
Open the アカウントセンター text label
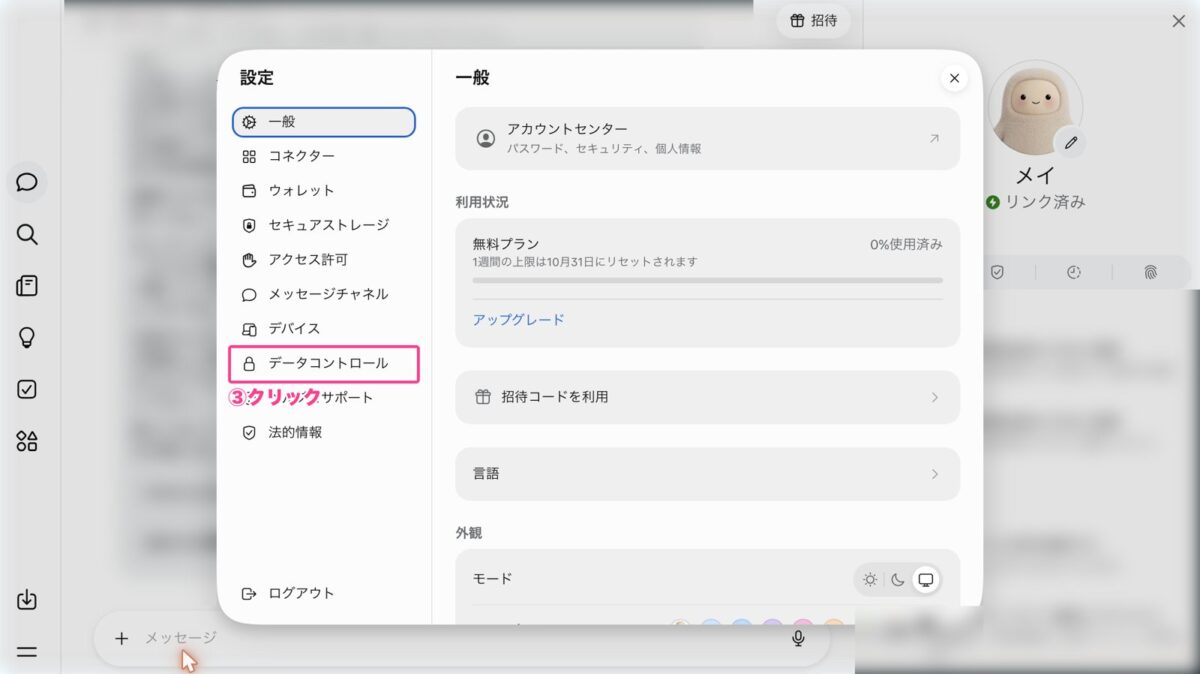coord(567,129)
